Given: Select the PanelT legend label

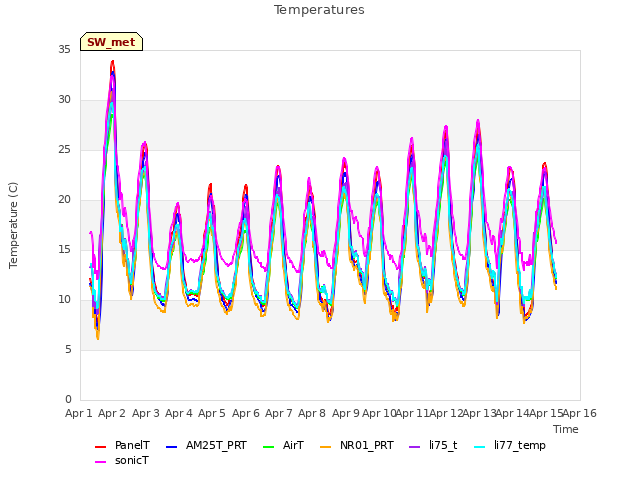Looking at the screenshot, I should pyautogui.click(x=132, y=445).
